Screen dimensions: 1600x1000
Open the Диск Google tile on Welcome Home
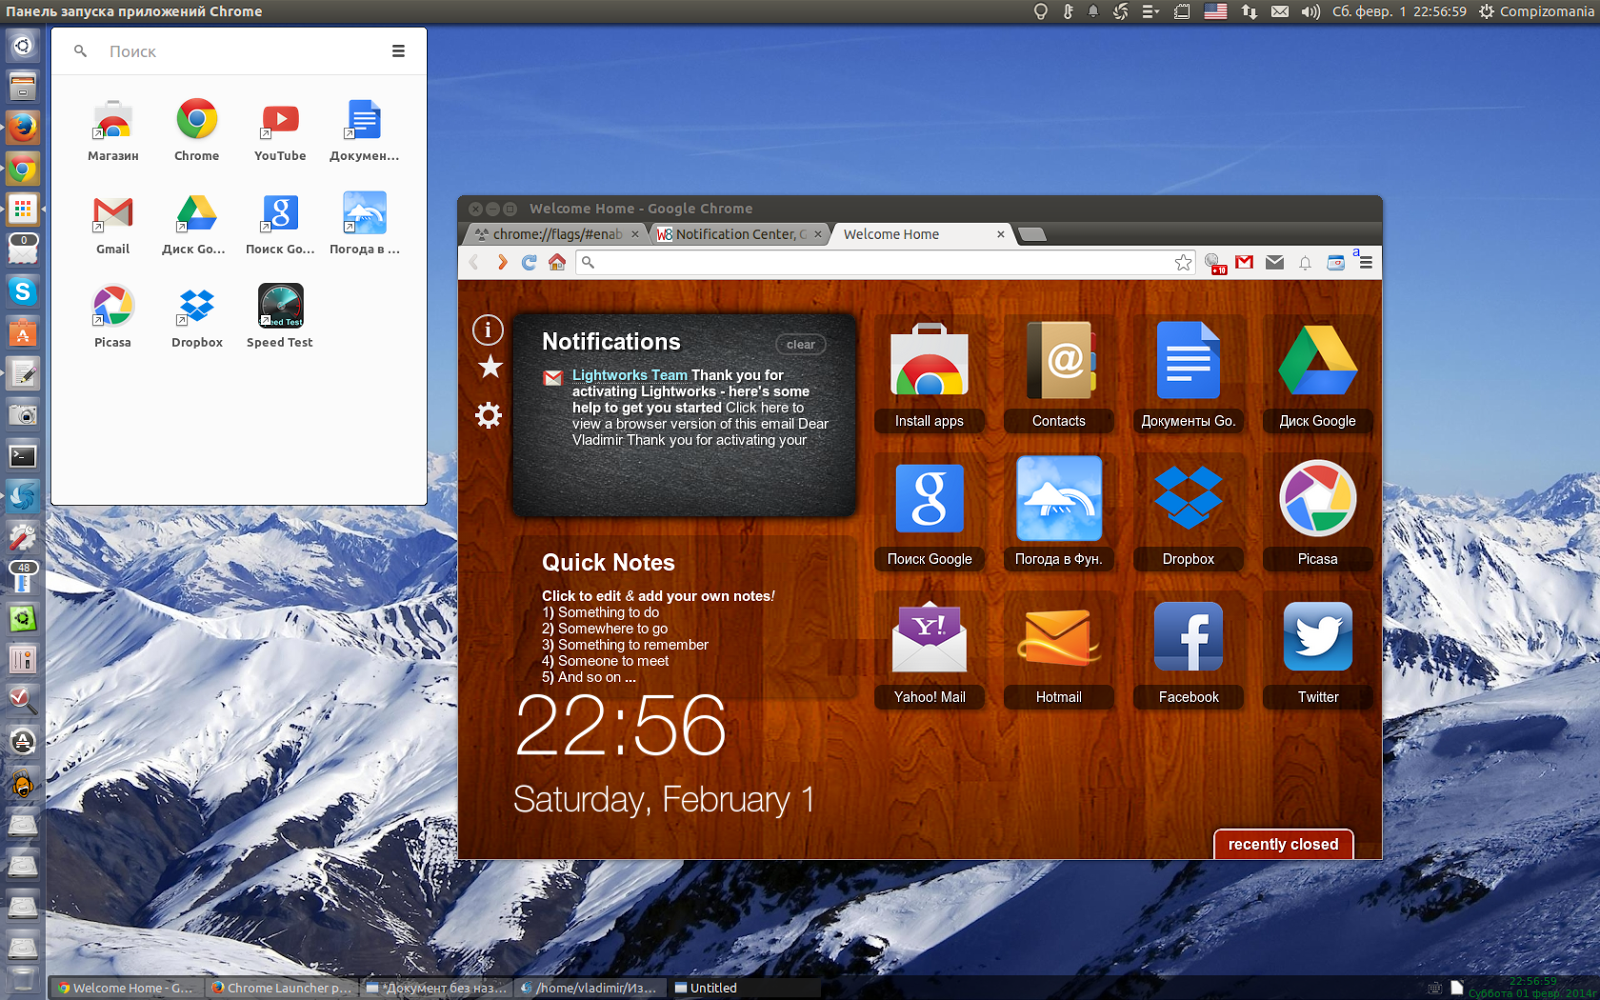coord(1318,375)
